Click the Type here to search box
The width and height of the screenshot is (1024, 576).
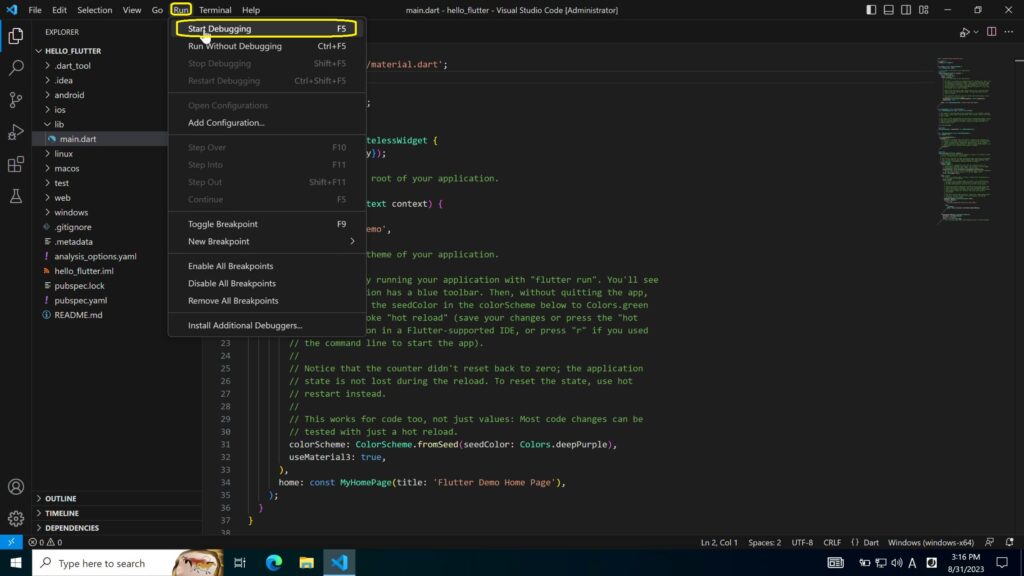tap(127, 563)
